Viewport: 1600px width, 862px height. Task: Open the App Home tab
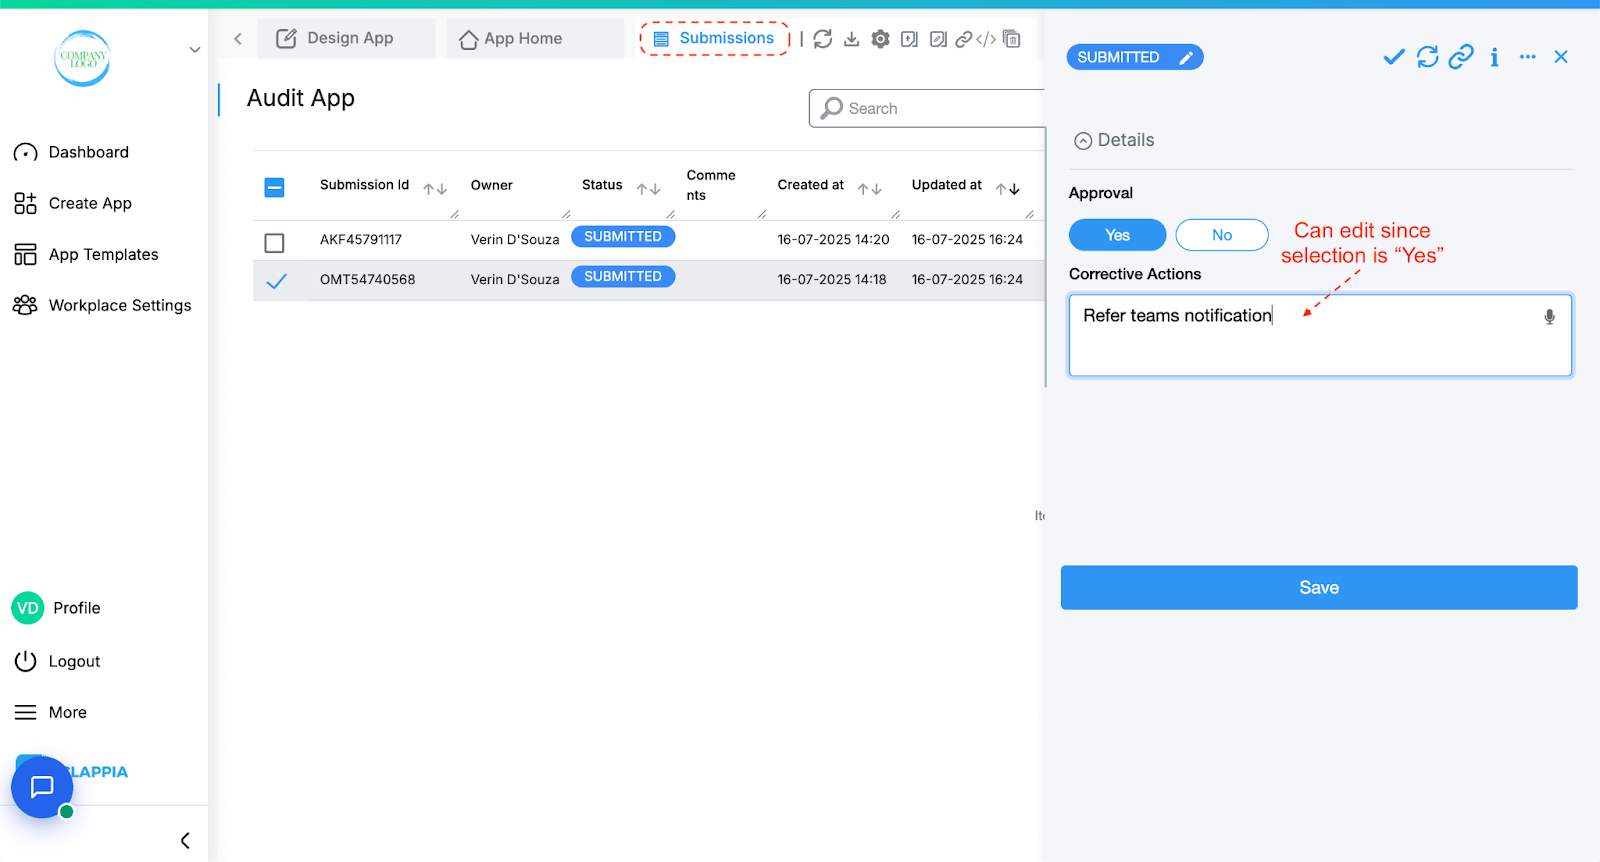(535, 39)
